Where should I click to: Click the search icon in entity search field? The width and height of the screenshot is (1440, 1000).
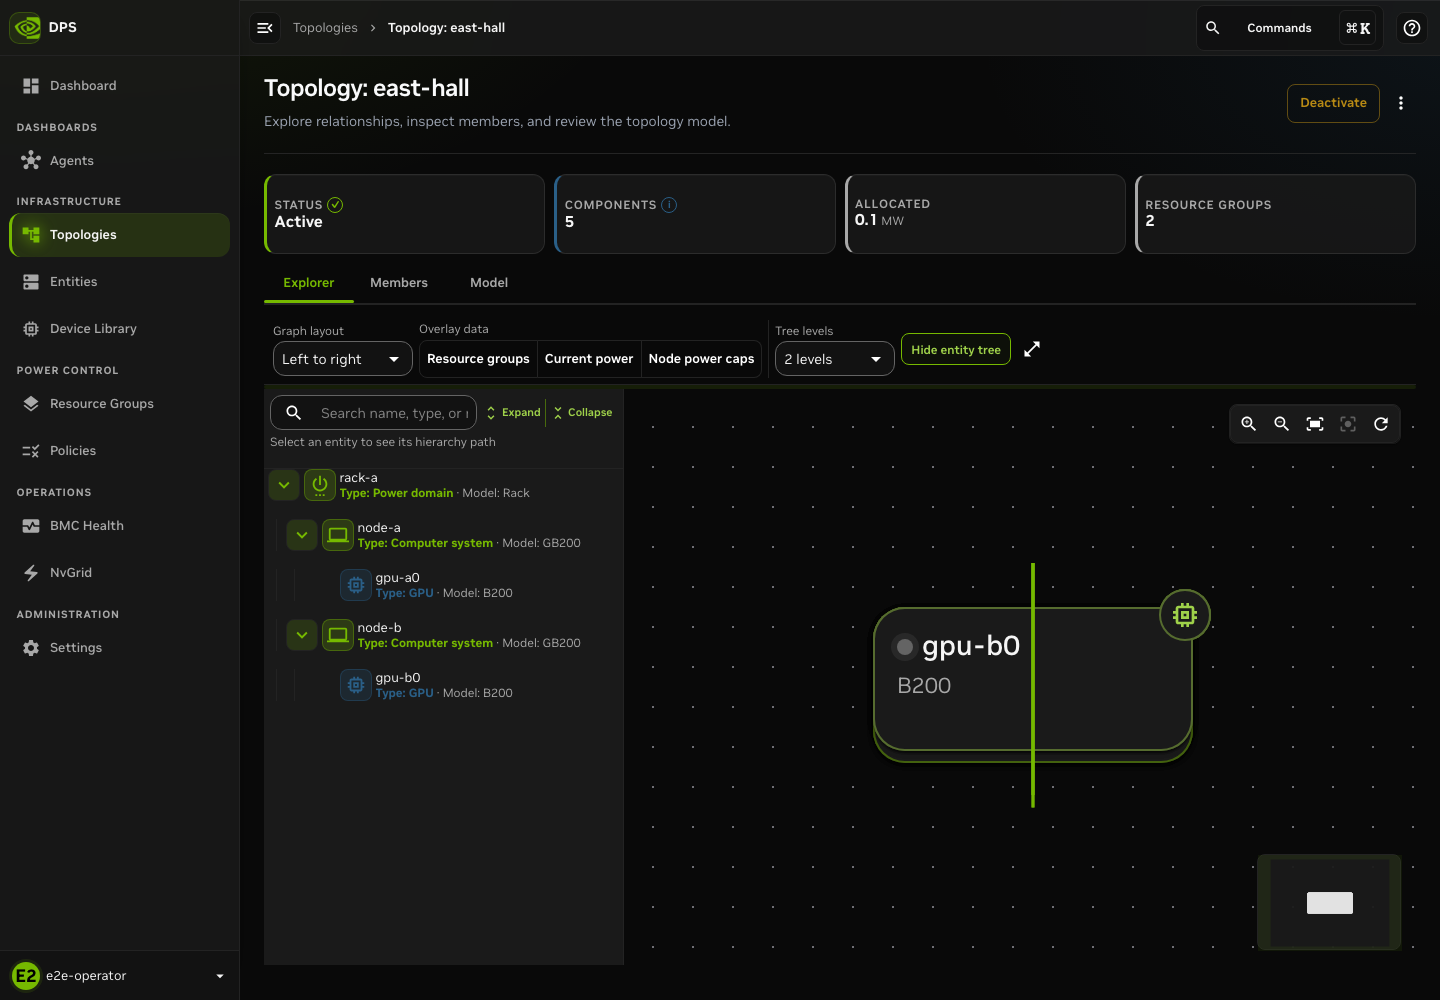[x=294, y=413]
